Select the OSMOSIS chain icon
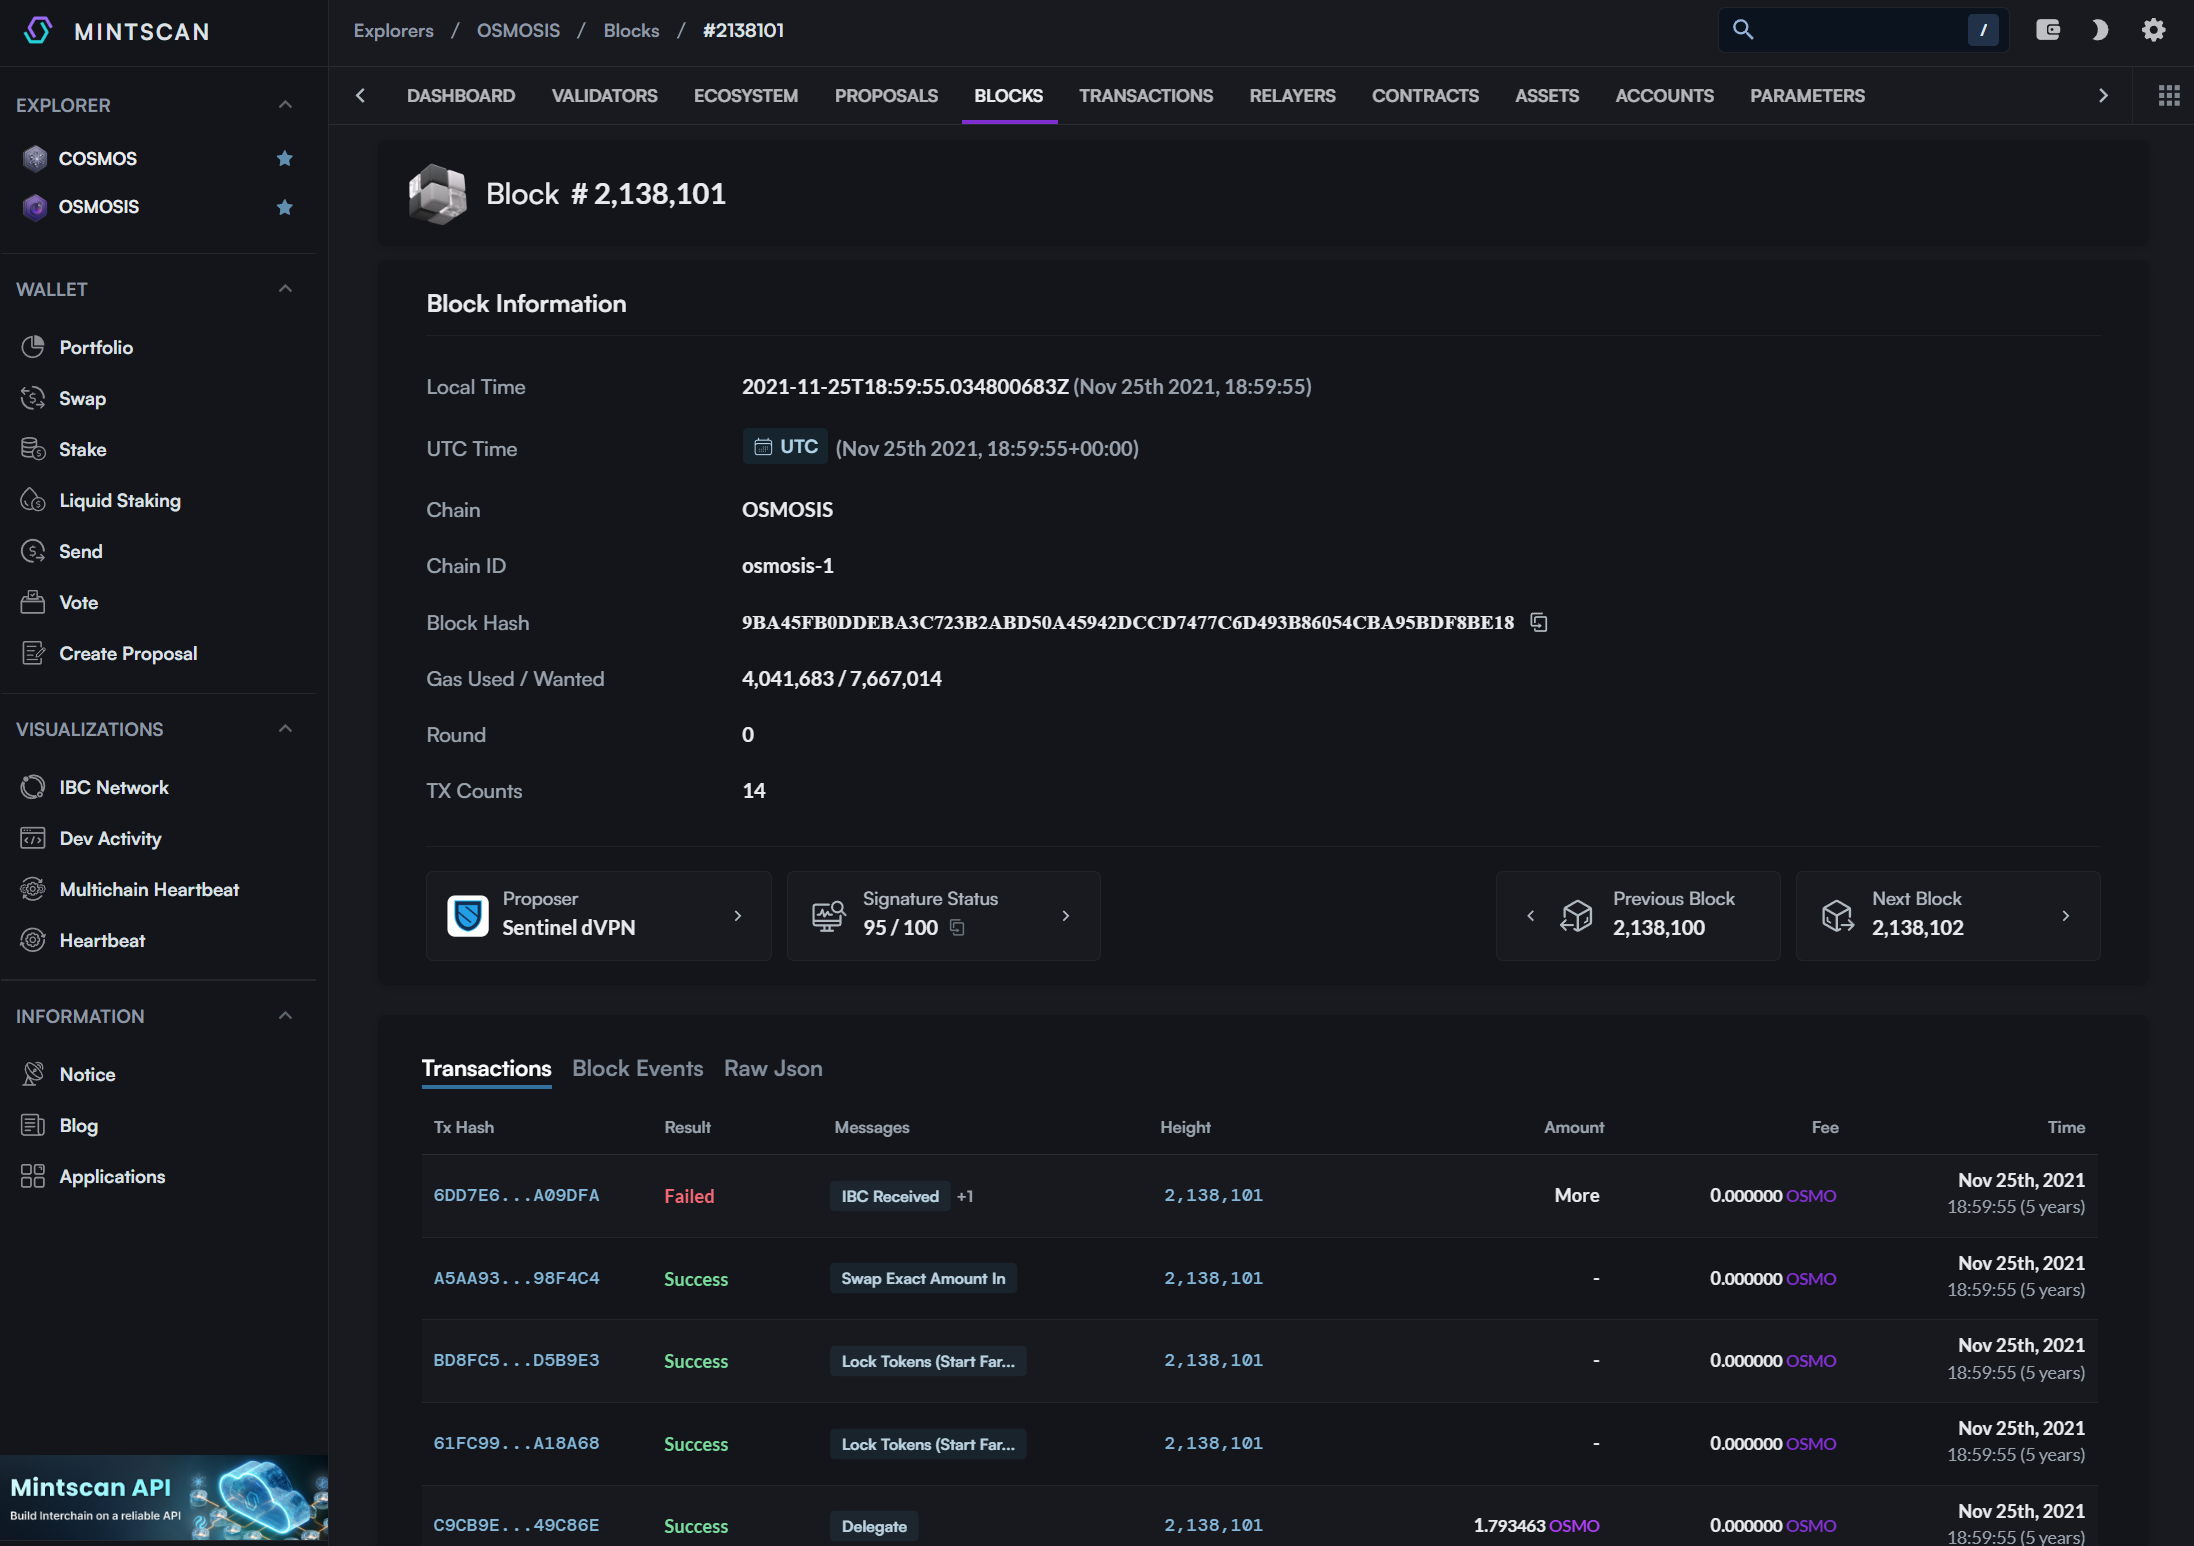This screenshot has height=1546, width=2194. coord(35,207)
